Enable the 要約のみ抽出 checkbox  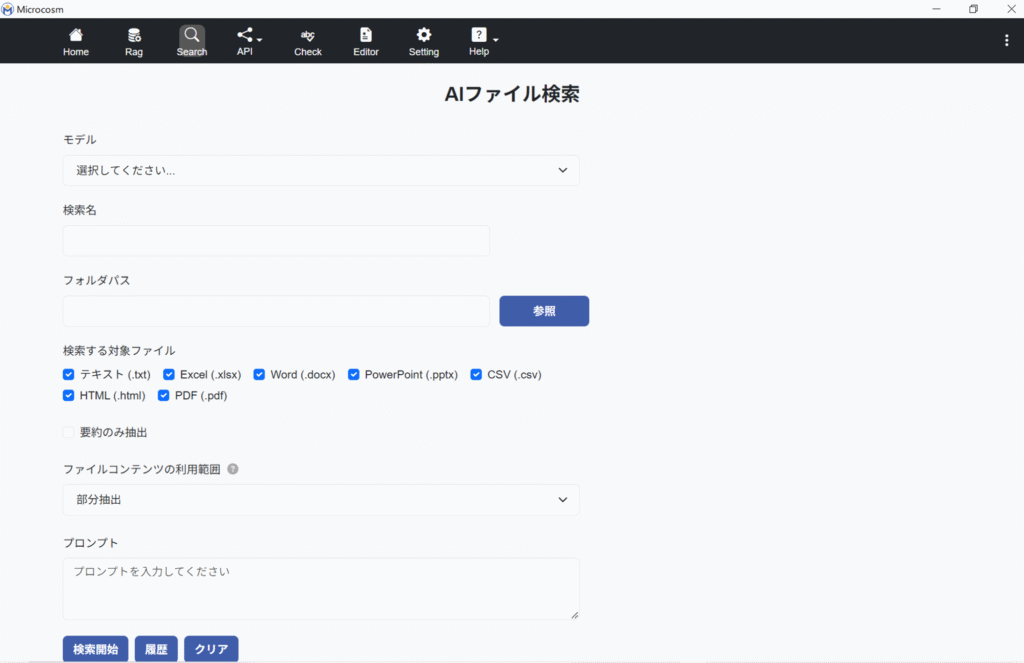[69, 433]
